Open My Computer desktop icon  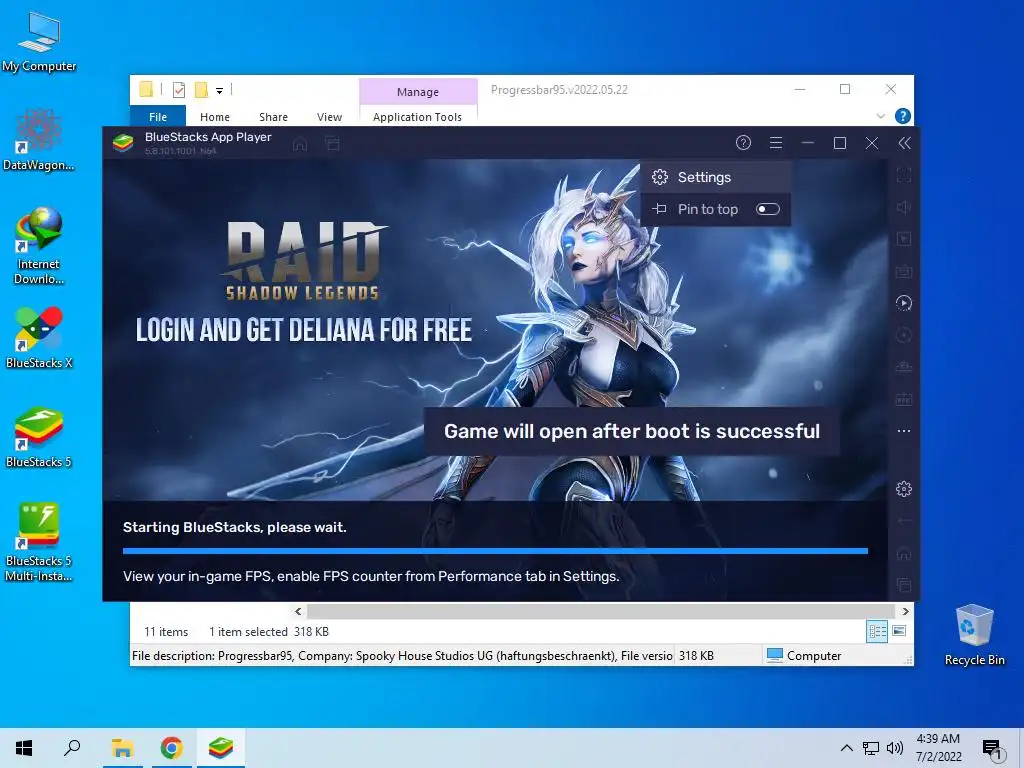click(x=39, y=42)
